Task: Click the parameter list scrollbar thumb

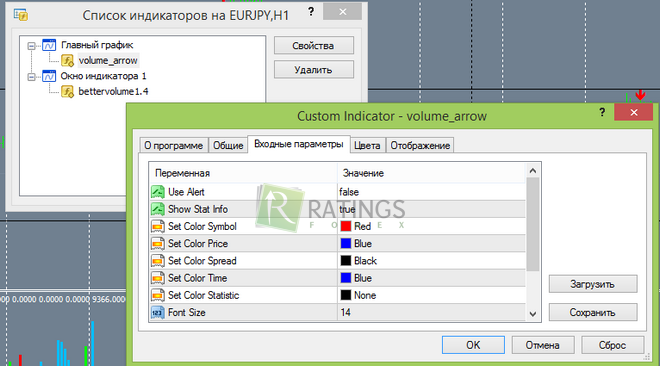Action: click(x=532, y=224)
